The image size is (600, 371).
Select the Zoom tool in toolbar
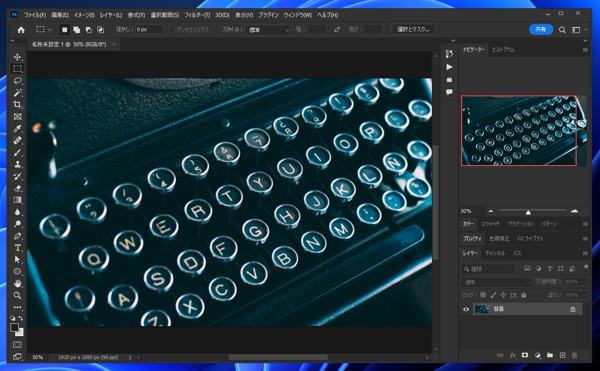[18, 295]
